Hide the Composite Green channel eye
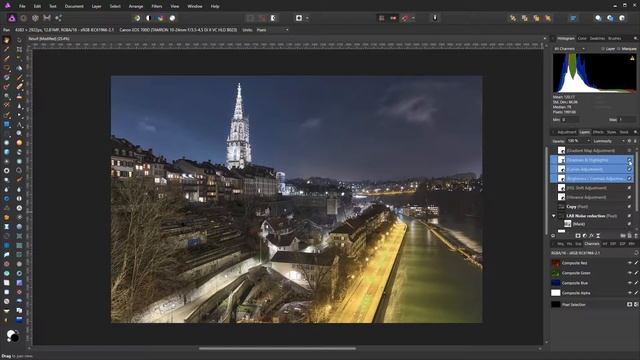 630,273
